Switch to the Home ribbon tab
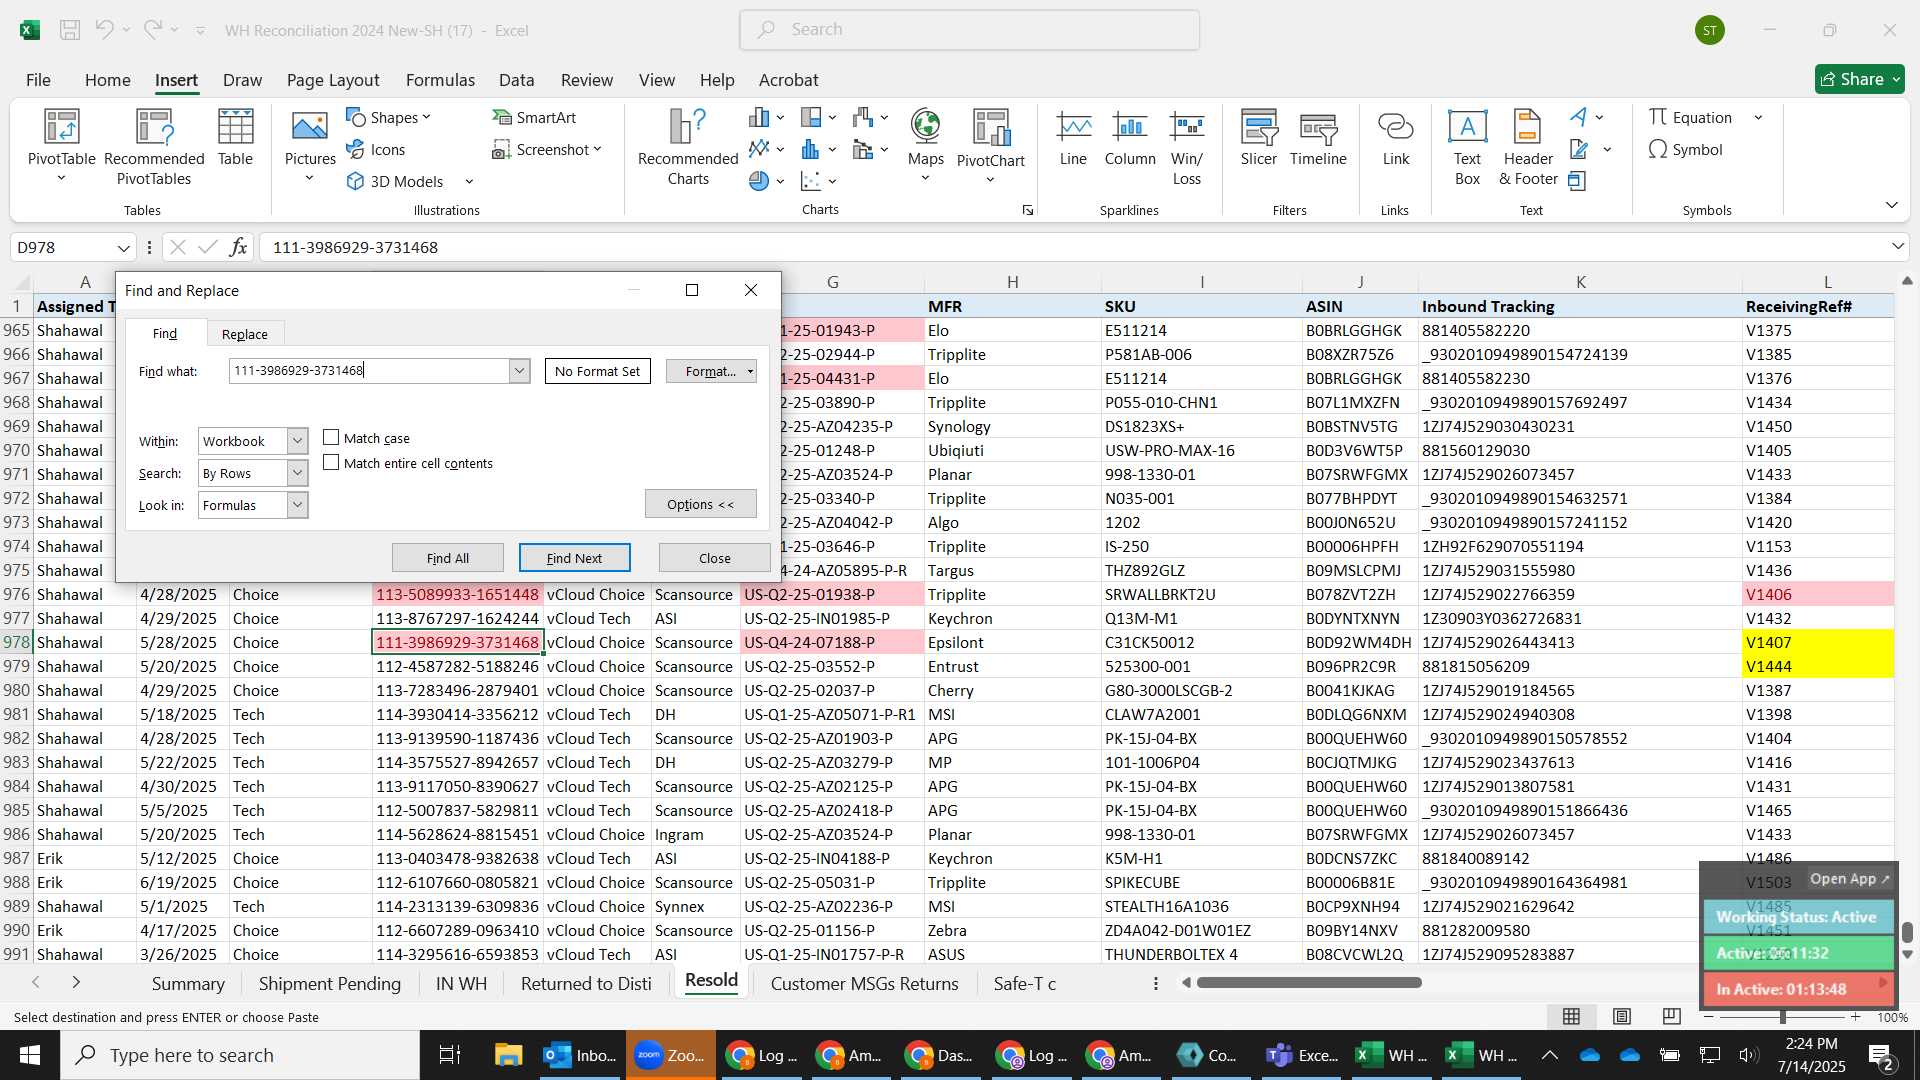Image resolution: width=1920 pixels, height=1080 pixels. [107, 80]
